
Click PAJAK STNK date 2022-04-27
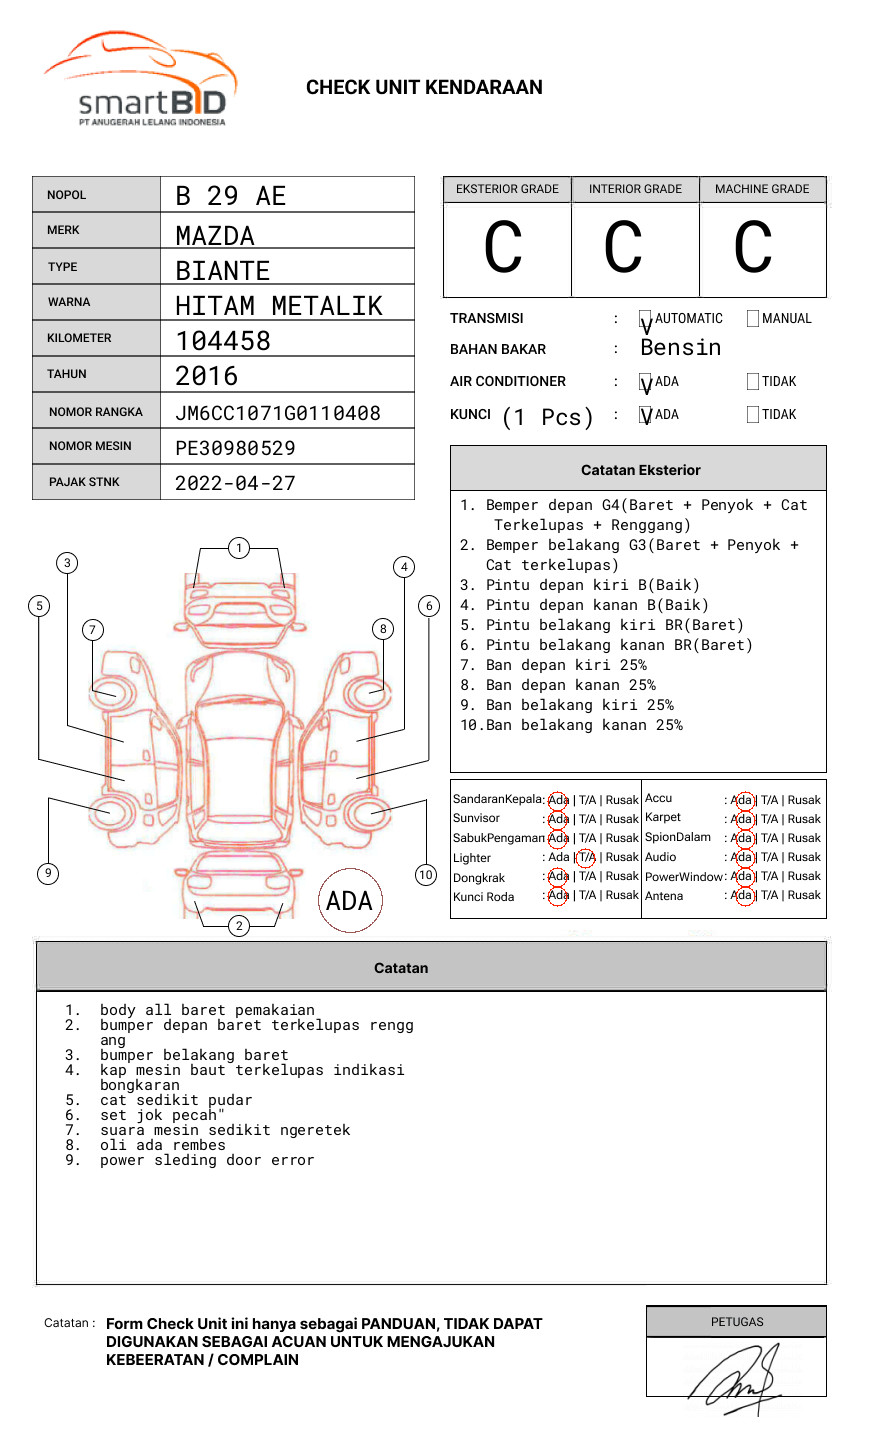tap(235, 483)
